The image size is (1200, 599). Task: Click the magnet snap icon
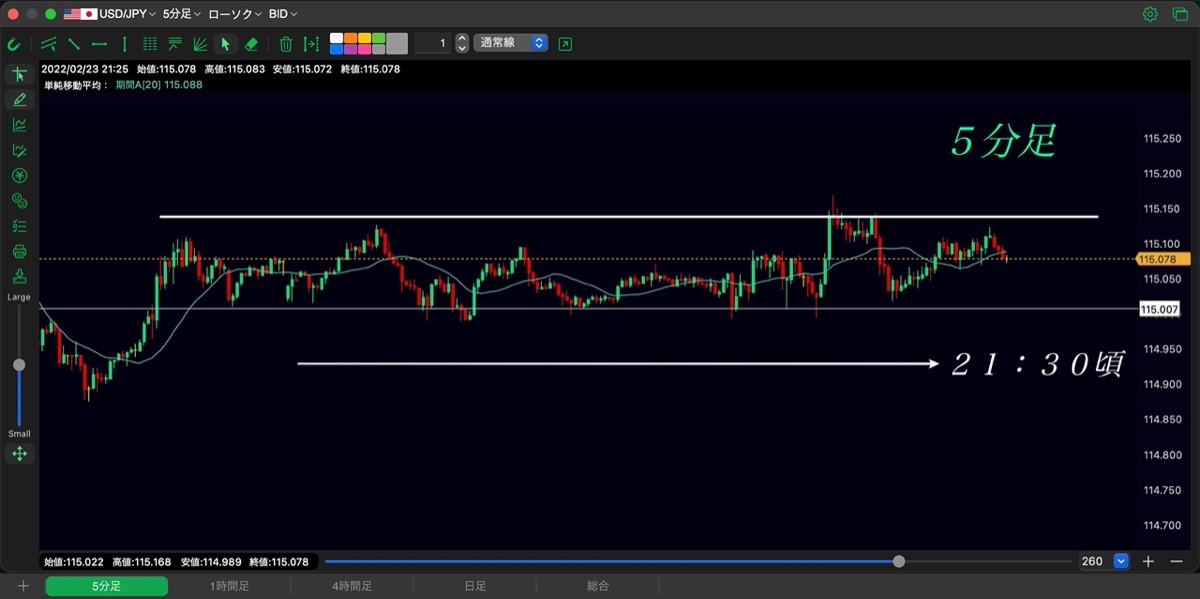point(14,44)
